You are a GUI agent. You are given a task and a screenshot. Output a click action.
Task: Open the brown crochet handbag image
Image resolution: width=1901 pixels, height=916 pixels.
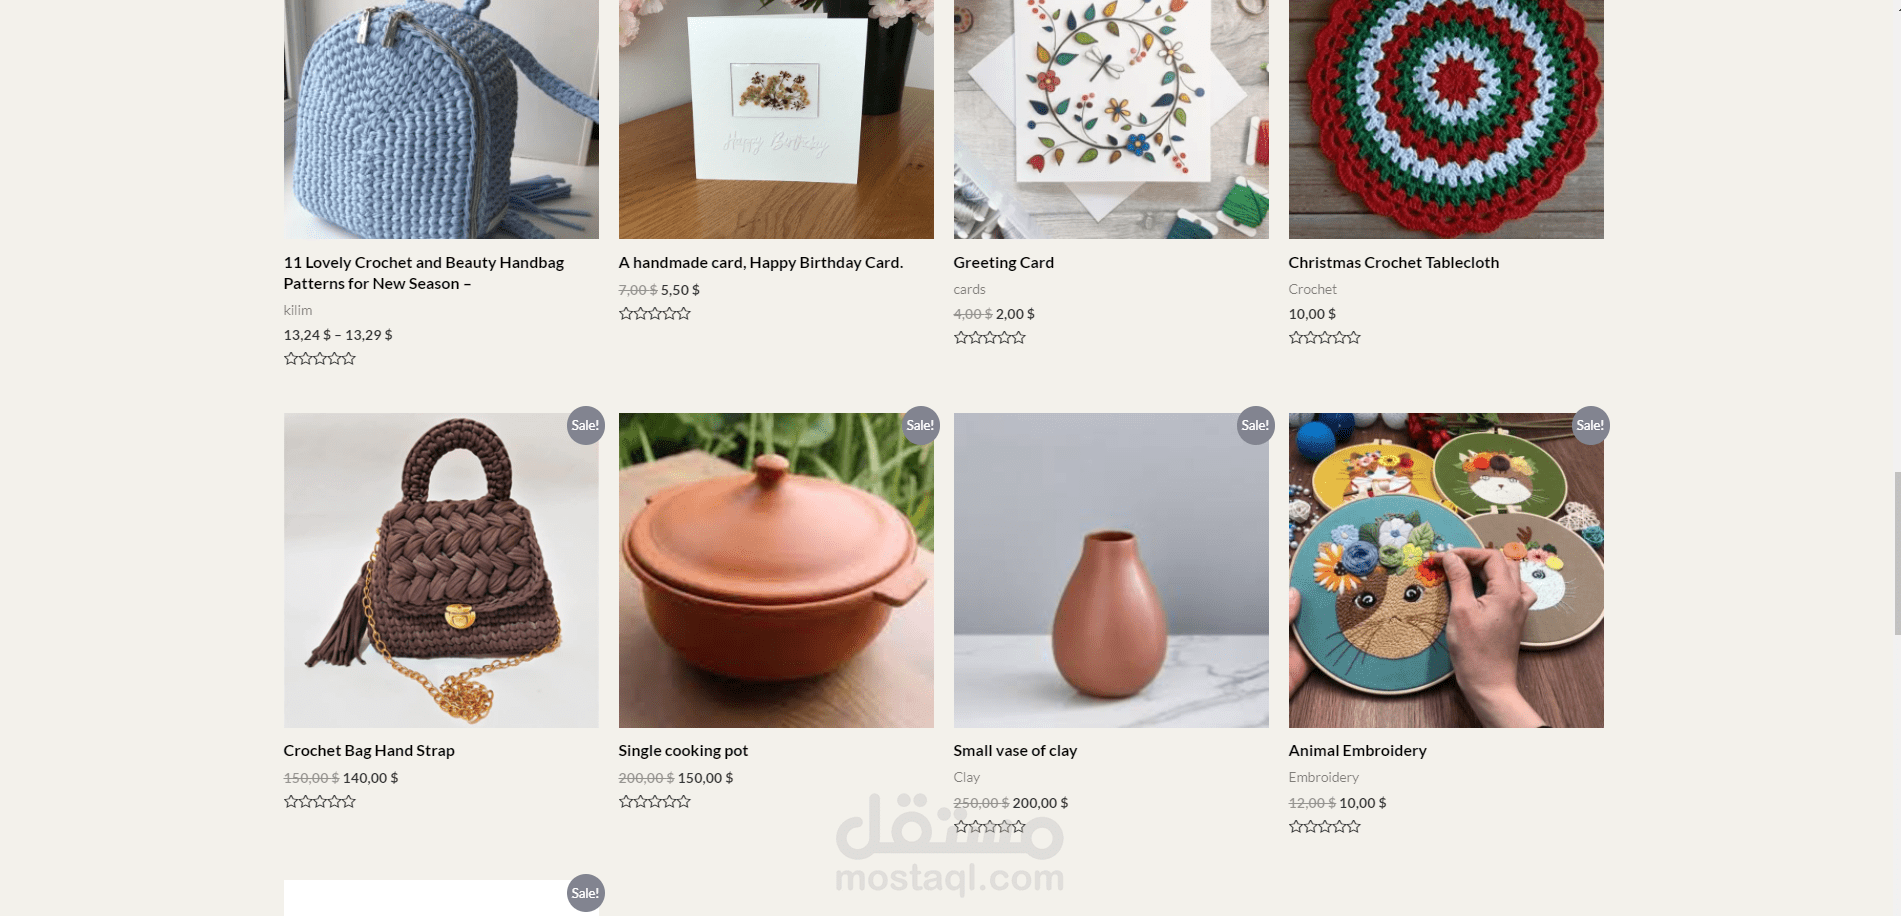point(441,570)
